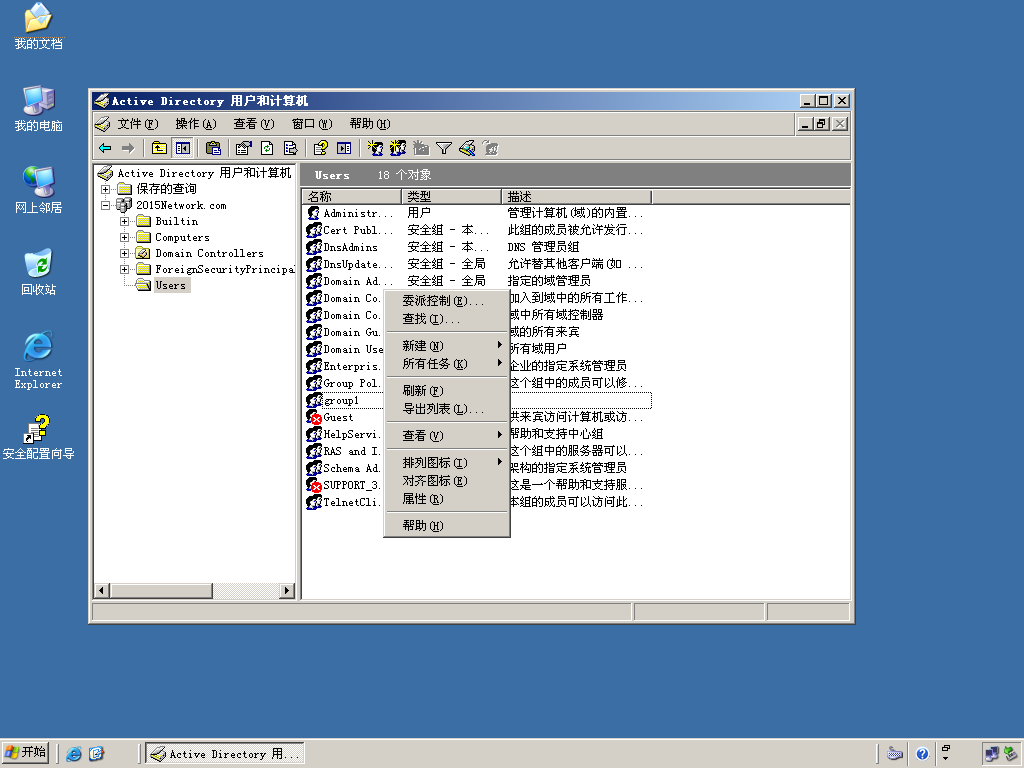The height and width of the screenshot is (768, 1024).
Task: Choose 刷新 from the context menu
Action: pyautogui.click(x=447, y=391)
